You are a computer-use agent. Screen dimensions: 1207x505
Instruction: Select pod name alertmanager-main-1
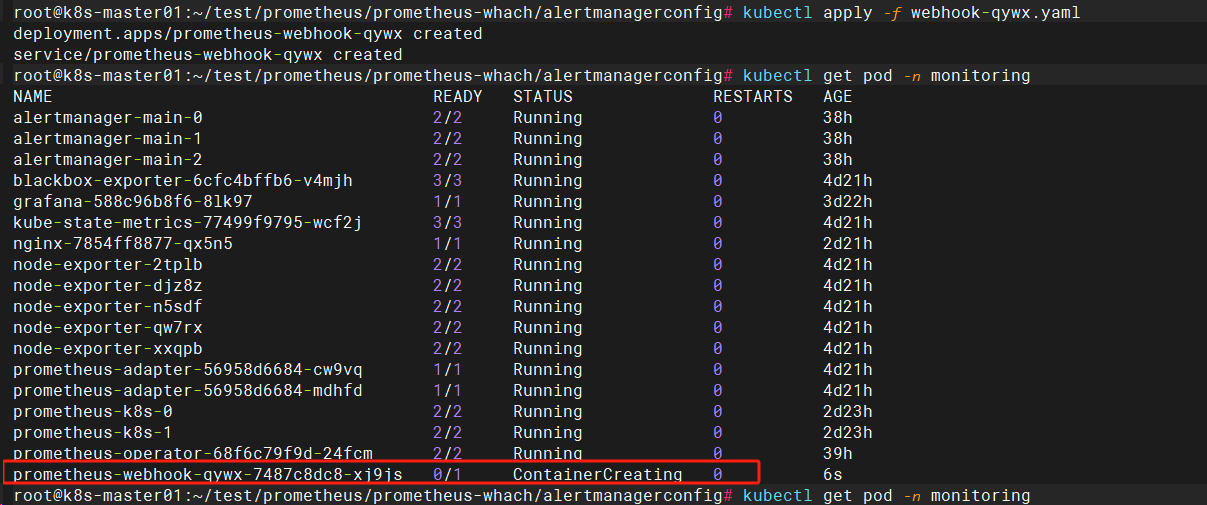[108, 139]
